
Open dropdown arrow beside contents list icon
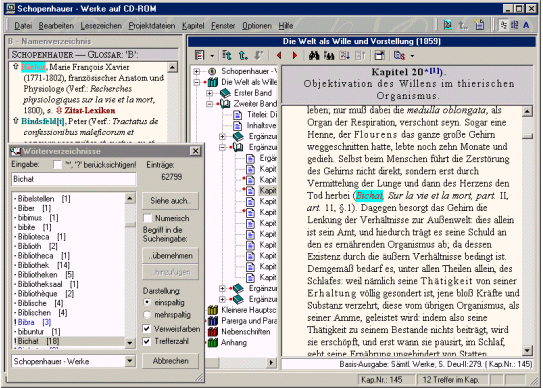click(x=212, y=56)
